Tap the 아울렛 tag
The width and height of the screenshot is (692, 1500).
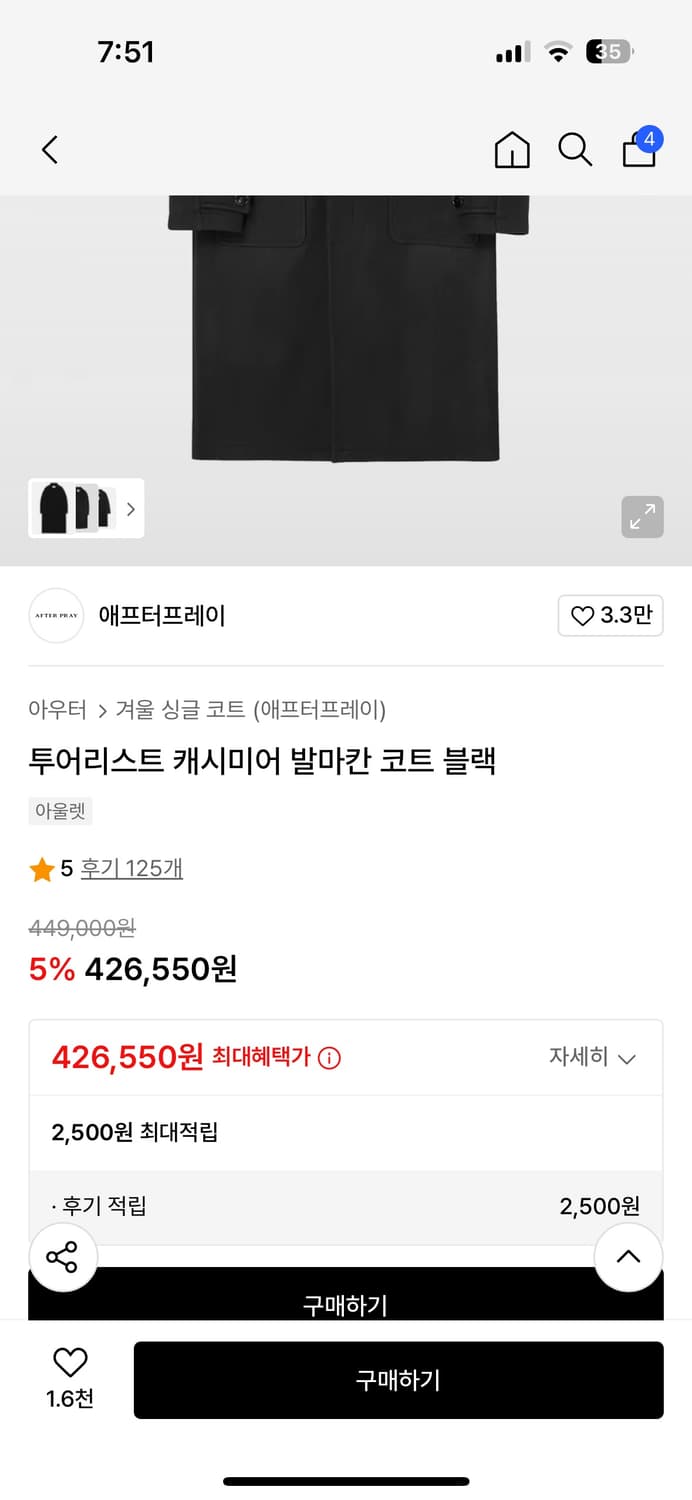coord(61,811)
